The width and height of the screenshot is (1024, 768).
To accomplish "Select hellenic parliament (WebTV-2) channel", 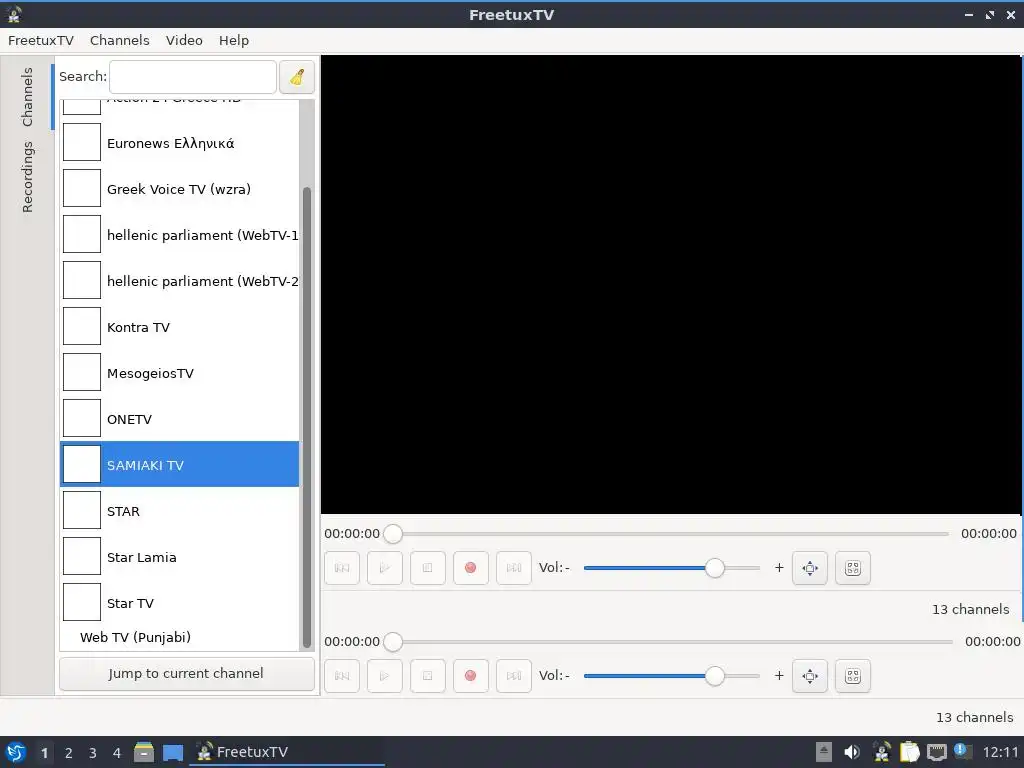I will 180,281.
